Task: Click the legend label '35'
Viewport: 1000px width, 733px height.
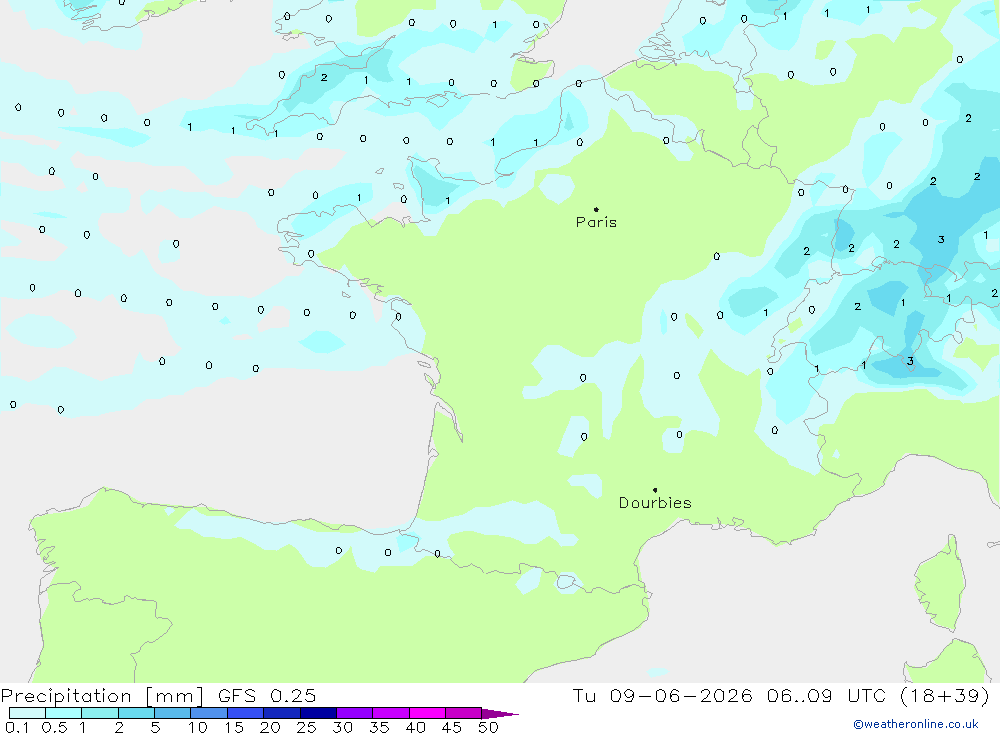Action: (x=379, y=727)
